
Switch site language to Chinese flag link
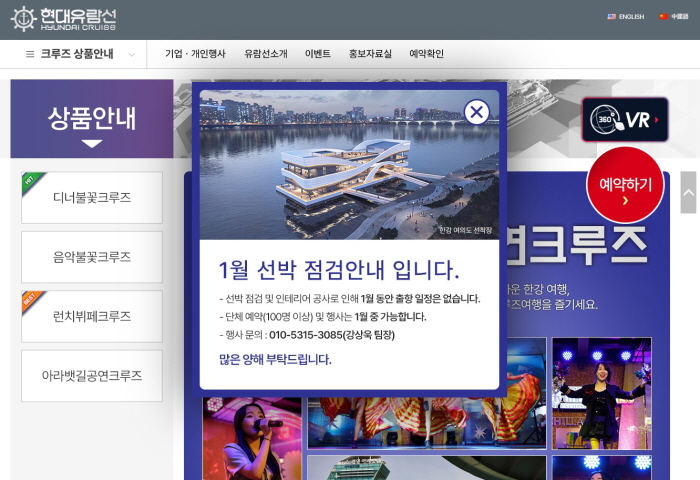(x=674, y=17)
